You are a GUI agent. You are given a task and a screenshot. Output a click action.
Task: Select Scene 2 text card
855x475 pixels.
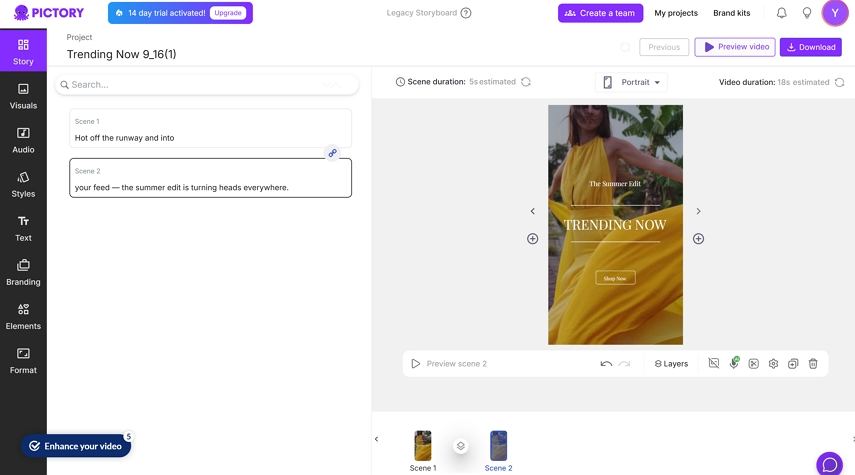tap(210, 178)
